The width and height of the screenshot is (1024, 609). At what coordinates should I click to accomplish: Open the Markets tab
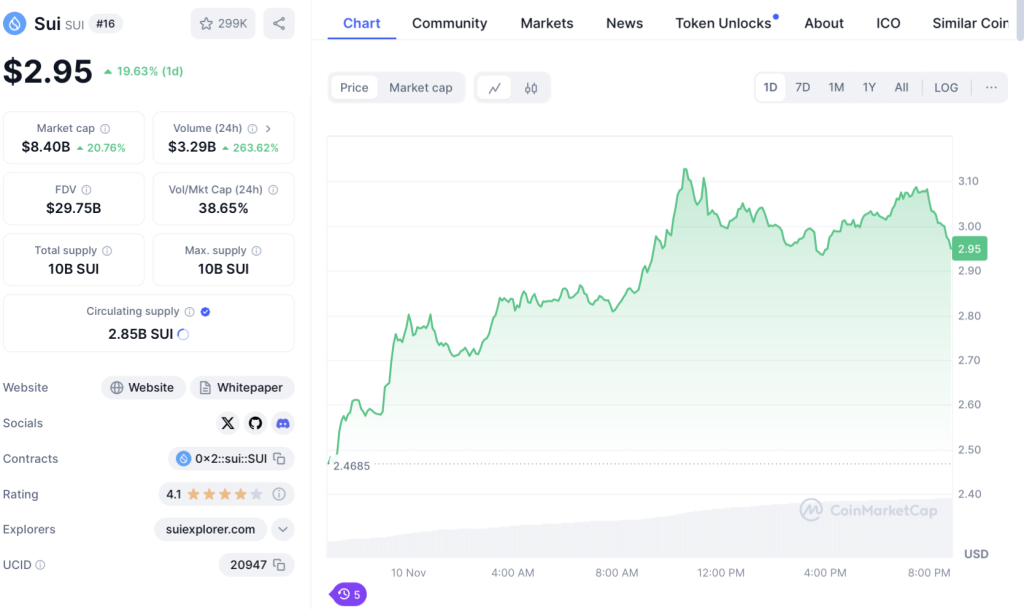(x=547, y=23)
